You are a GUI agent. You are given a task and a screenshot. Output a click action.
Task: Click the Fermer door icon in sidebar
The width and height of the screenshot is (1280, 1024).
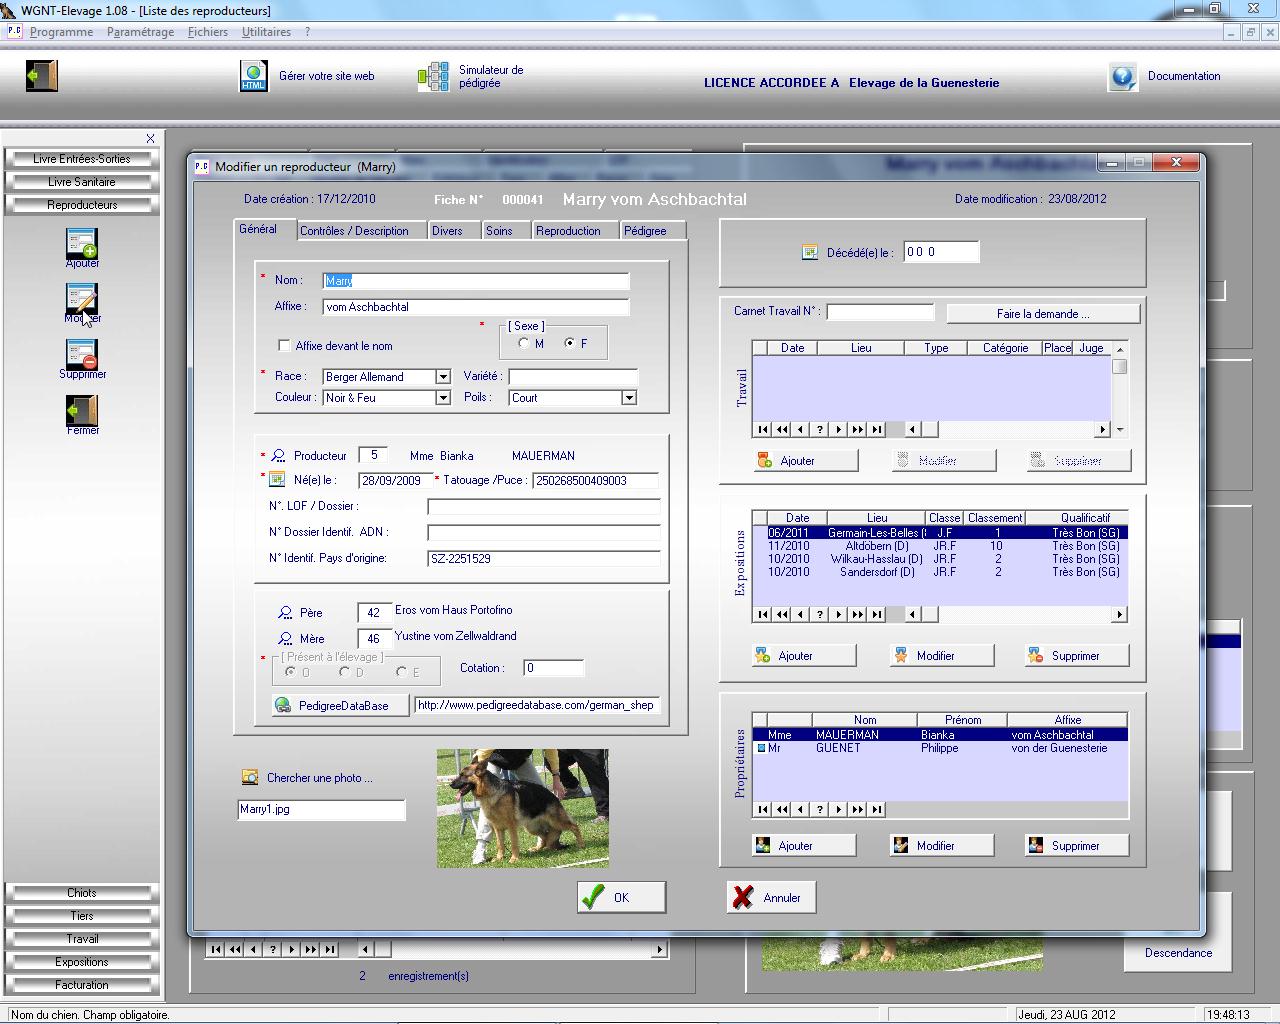(x=82, y=411)
